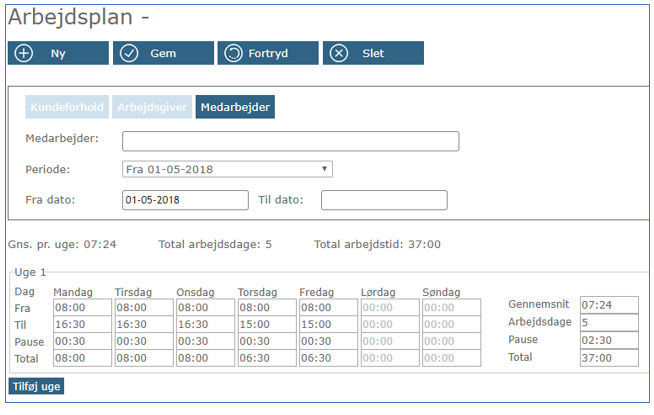The height and width of the screenshot is (415, 654).
Task: Edit Lørdag Fra time field
Action: [x=390, y=308]
